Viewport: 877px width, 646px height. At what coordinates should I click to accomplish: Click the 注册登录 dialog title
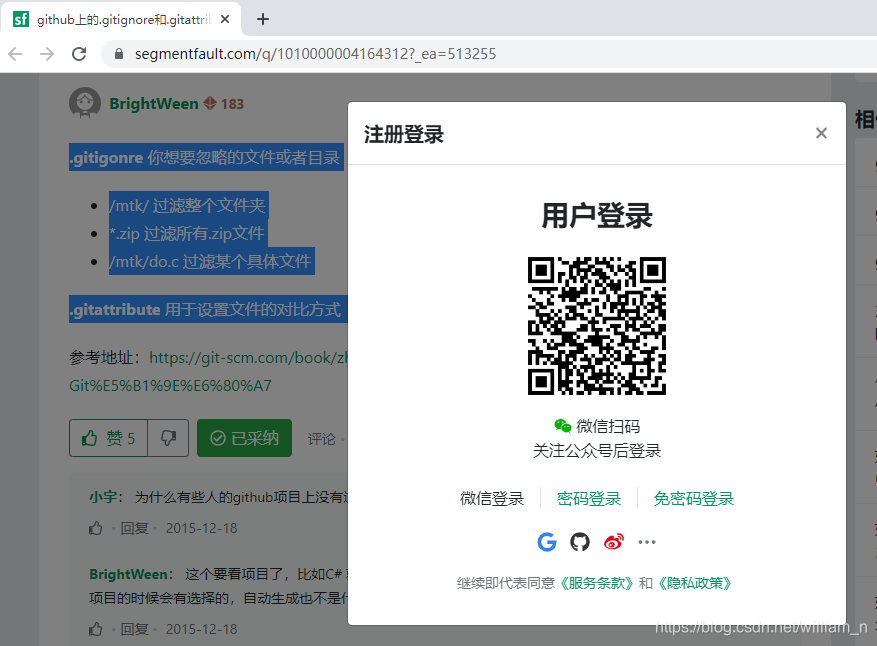(403, 134)
